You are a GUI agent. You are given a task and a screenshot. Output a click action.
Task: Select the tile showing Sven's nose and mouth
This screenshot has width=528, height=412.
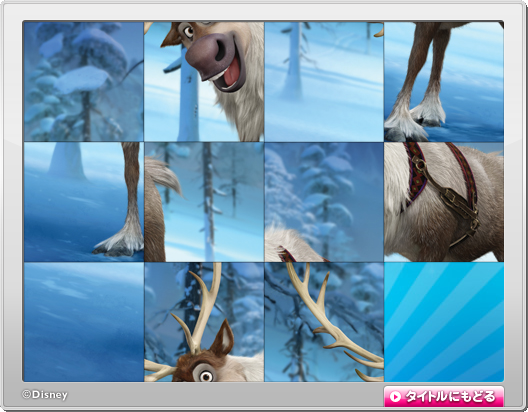point(204,81)
